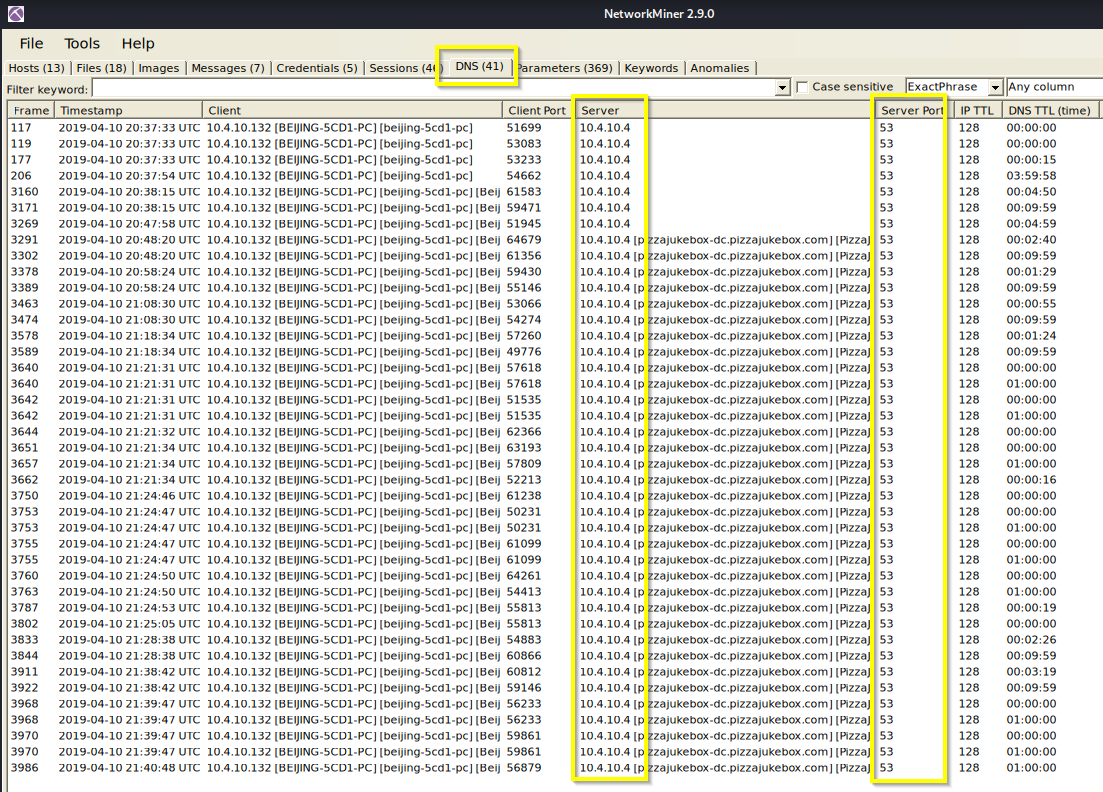Switch to the Images tab
The height and width of the screenshot is (792, 1103).
click(159, 68)
